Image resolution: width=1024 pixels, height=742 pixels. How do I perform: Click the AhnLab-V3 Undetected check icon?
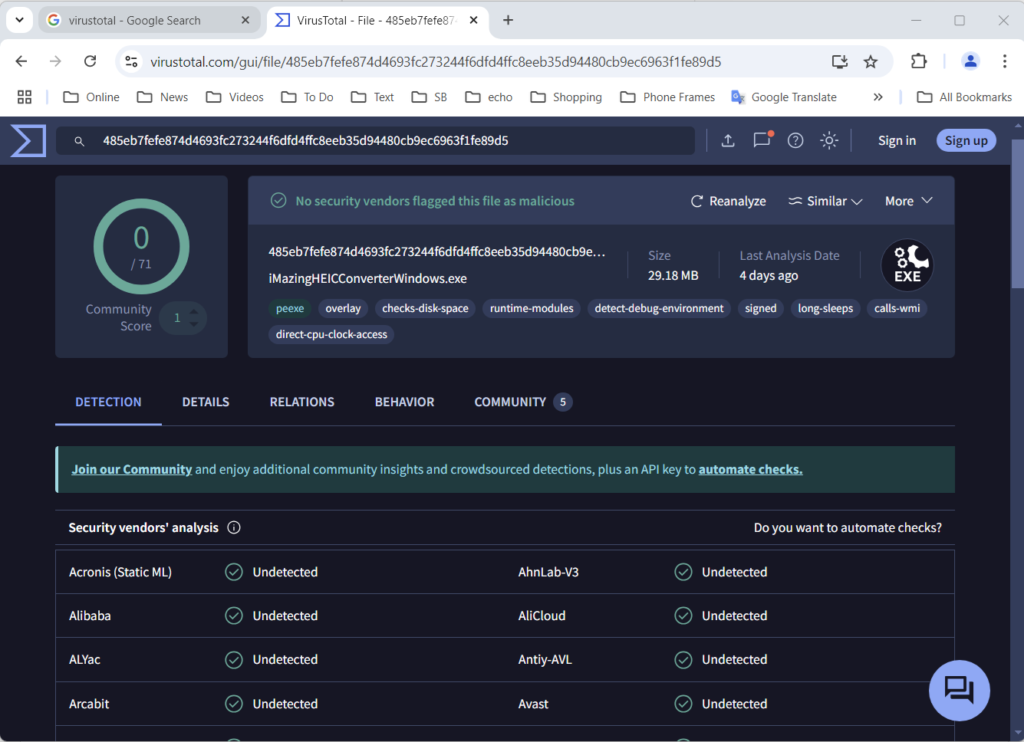coord(683,572)
